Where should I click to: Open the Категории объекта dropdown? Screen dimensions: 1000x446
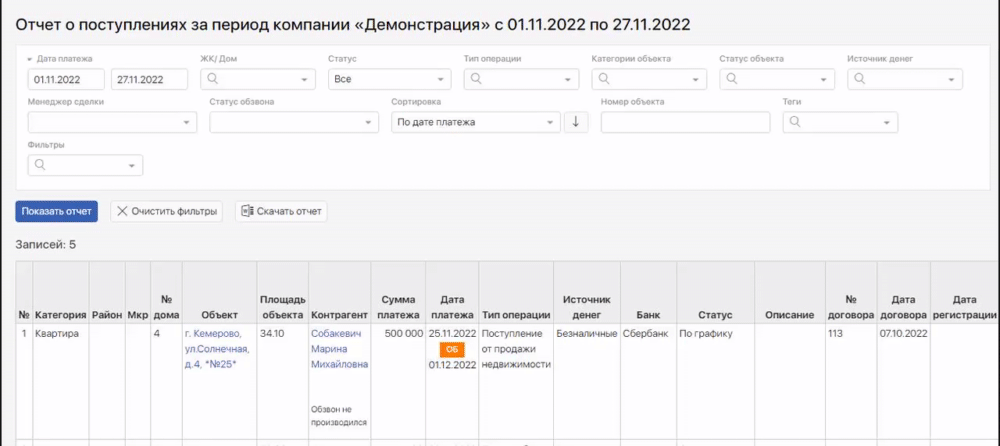point(648,79)
